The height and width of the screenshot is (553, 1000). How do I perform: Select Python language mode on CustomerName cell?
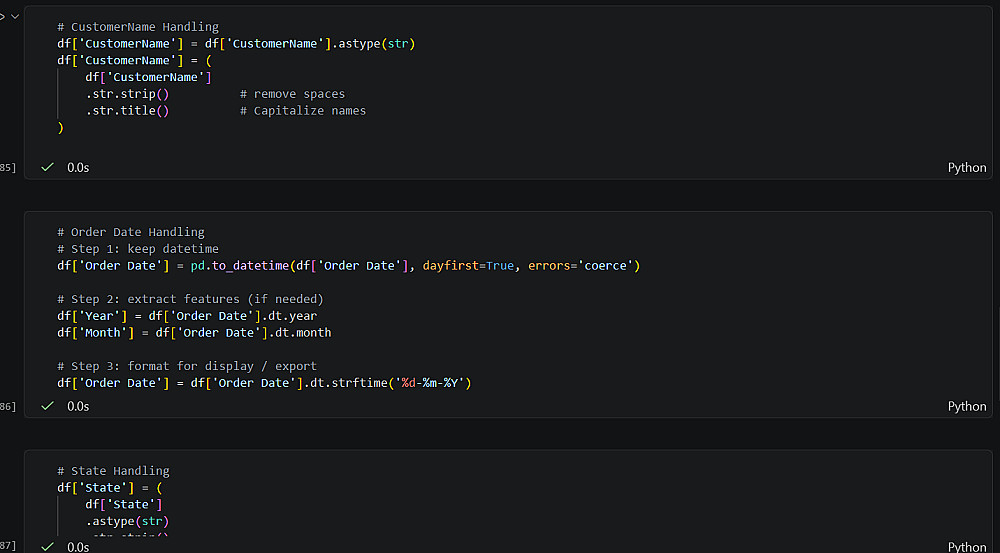coord(966,168)
